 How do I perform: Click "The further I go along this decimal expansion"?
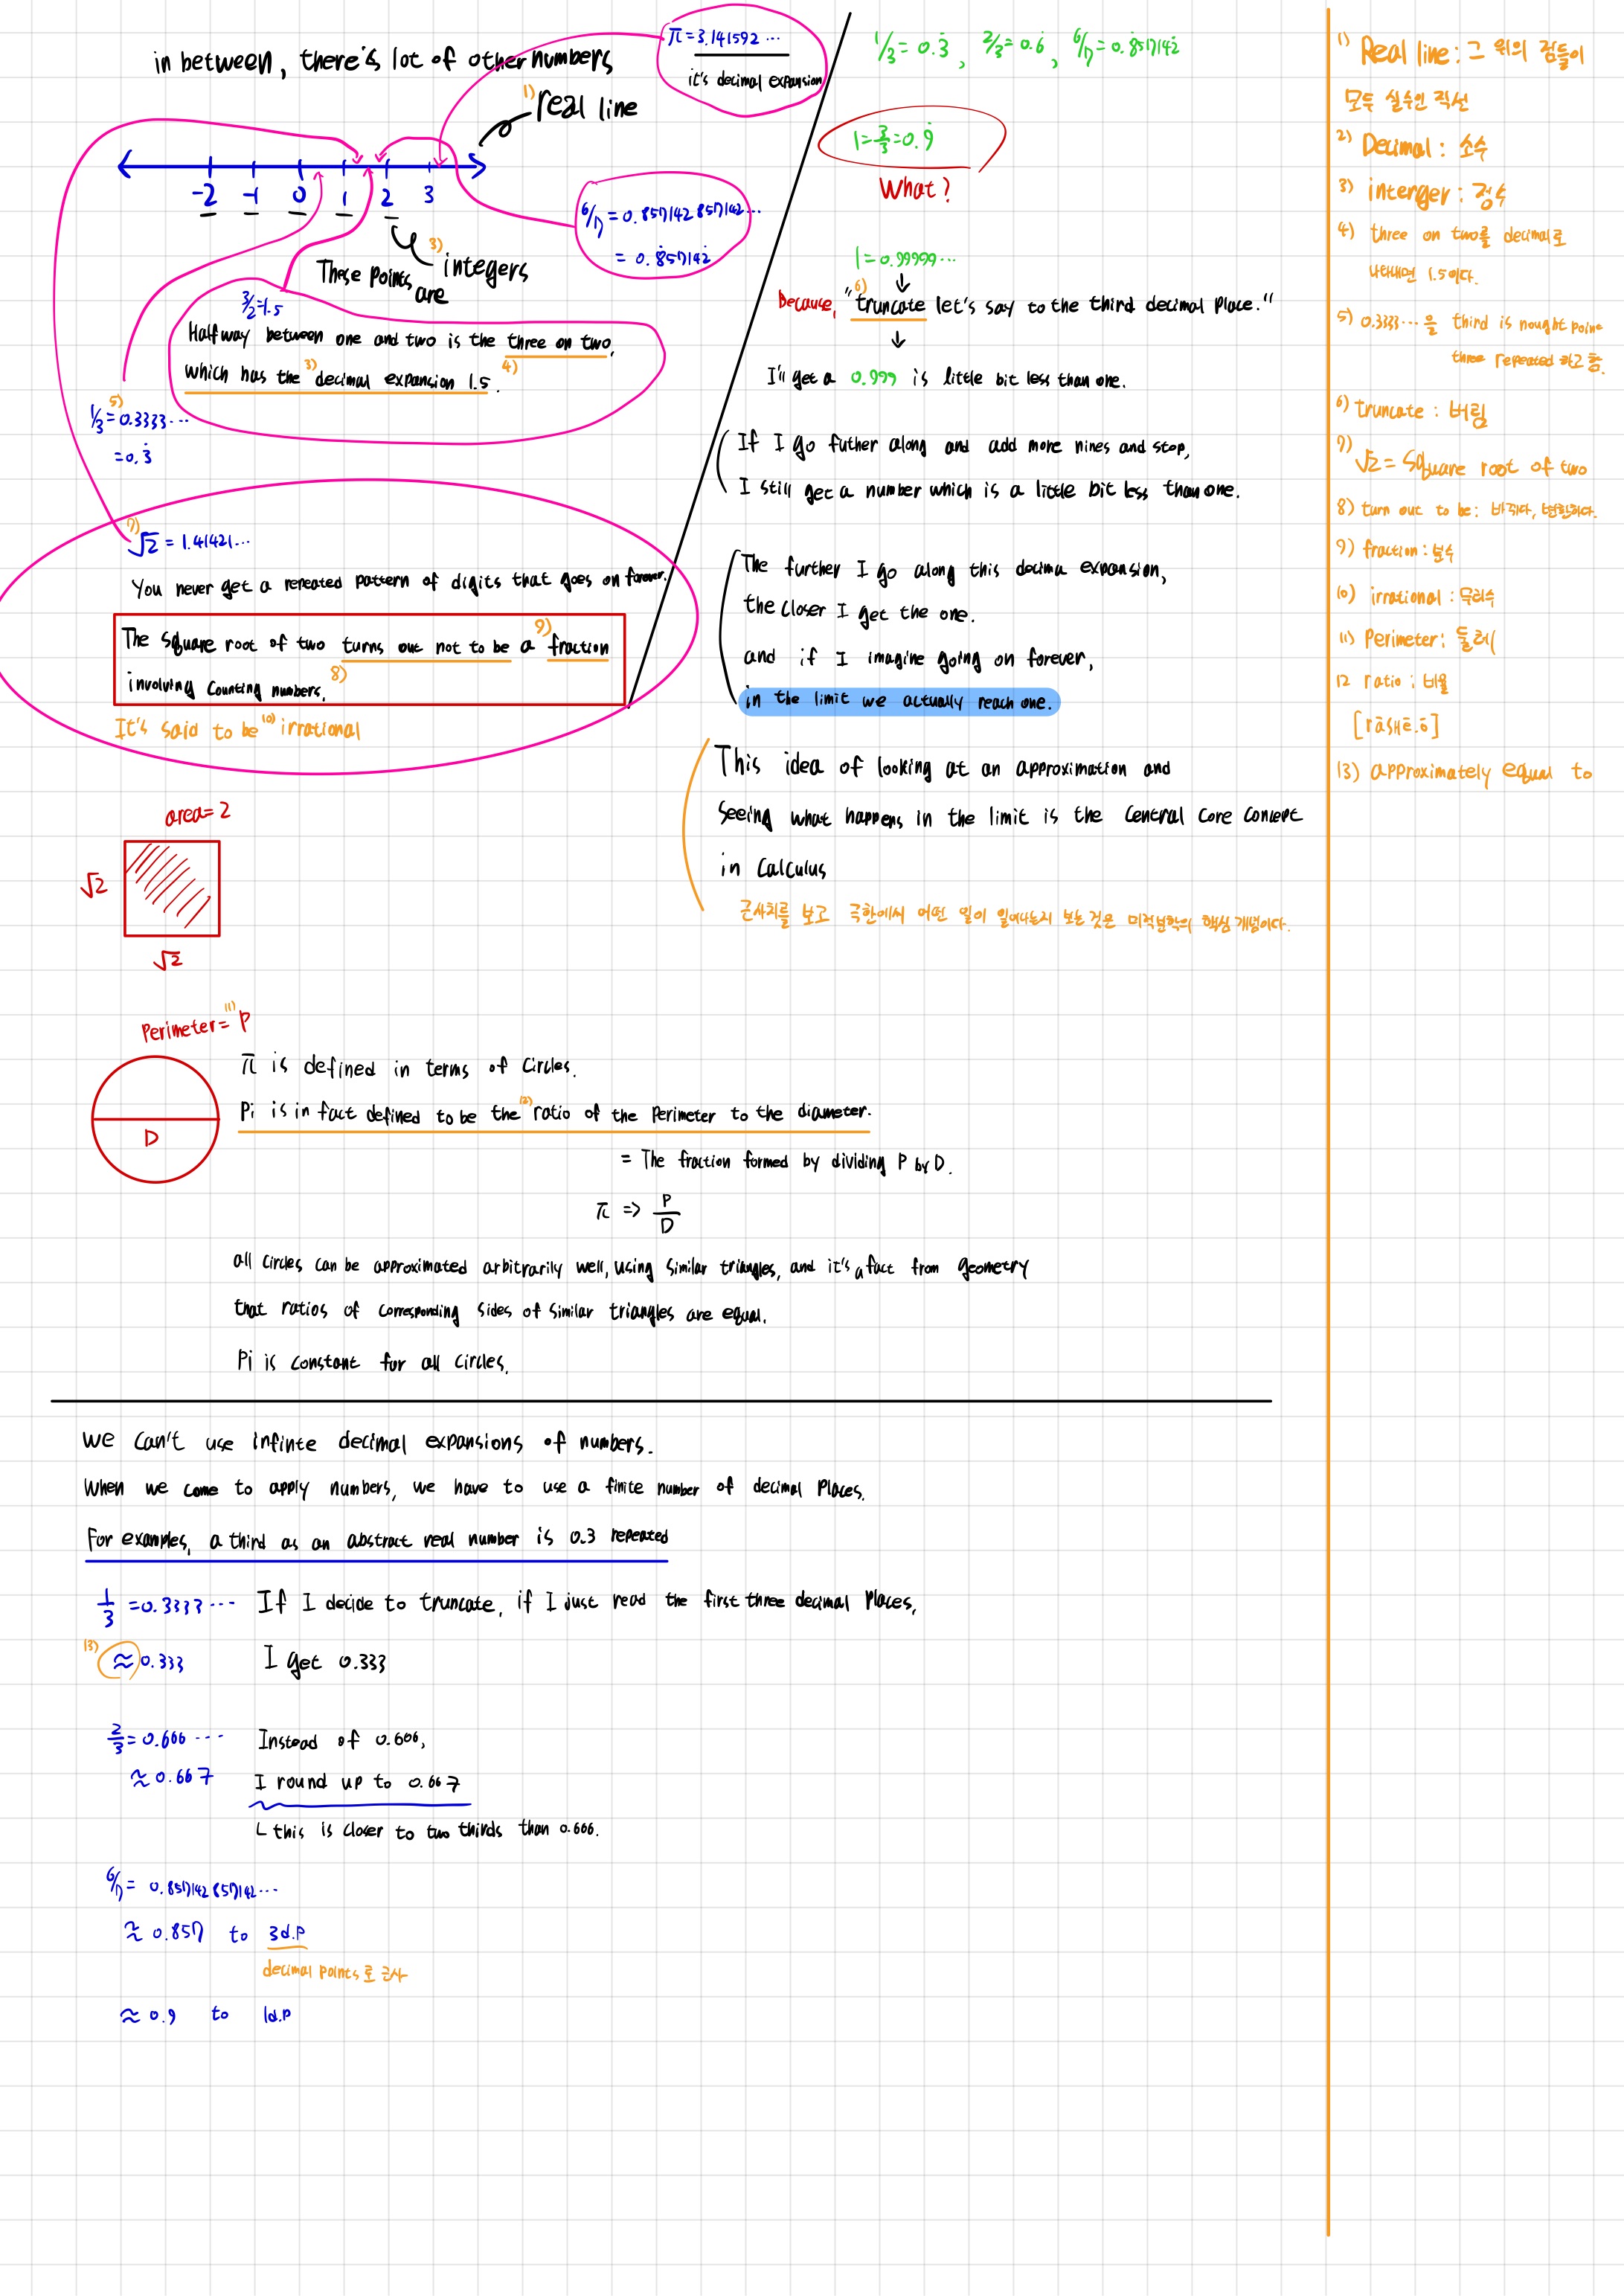coord(954,568)
